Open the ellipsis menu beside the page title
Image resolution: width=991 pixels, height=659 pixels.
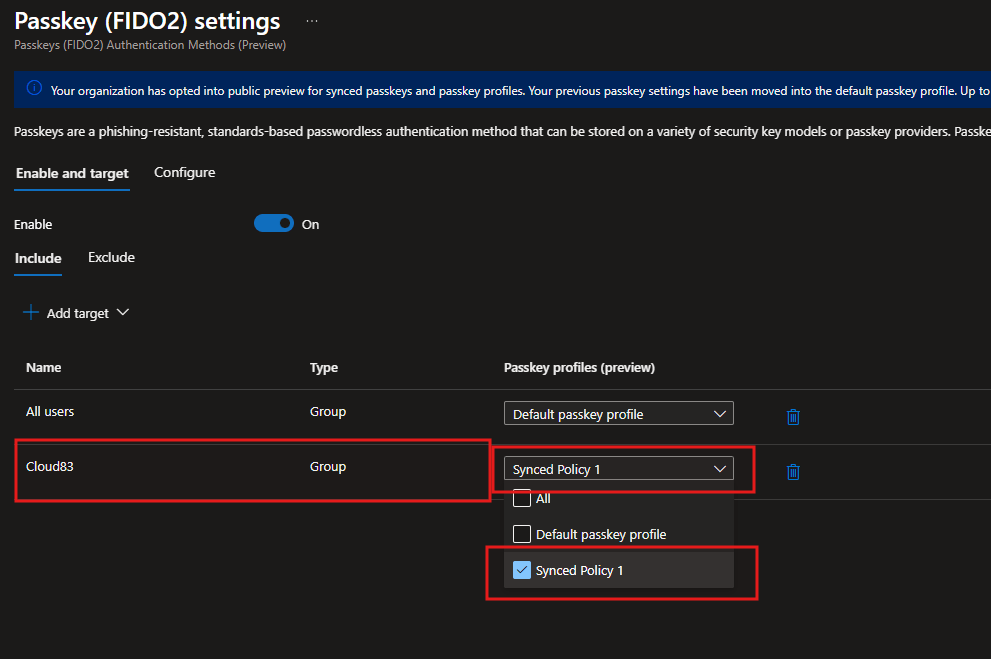click(x=312, y=21)
